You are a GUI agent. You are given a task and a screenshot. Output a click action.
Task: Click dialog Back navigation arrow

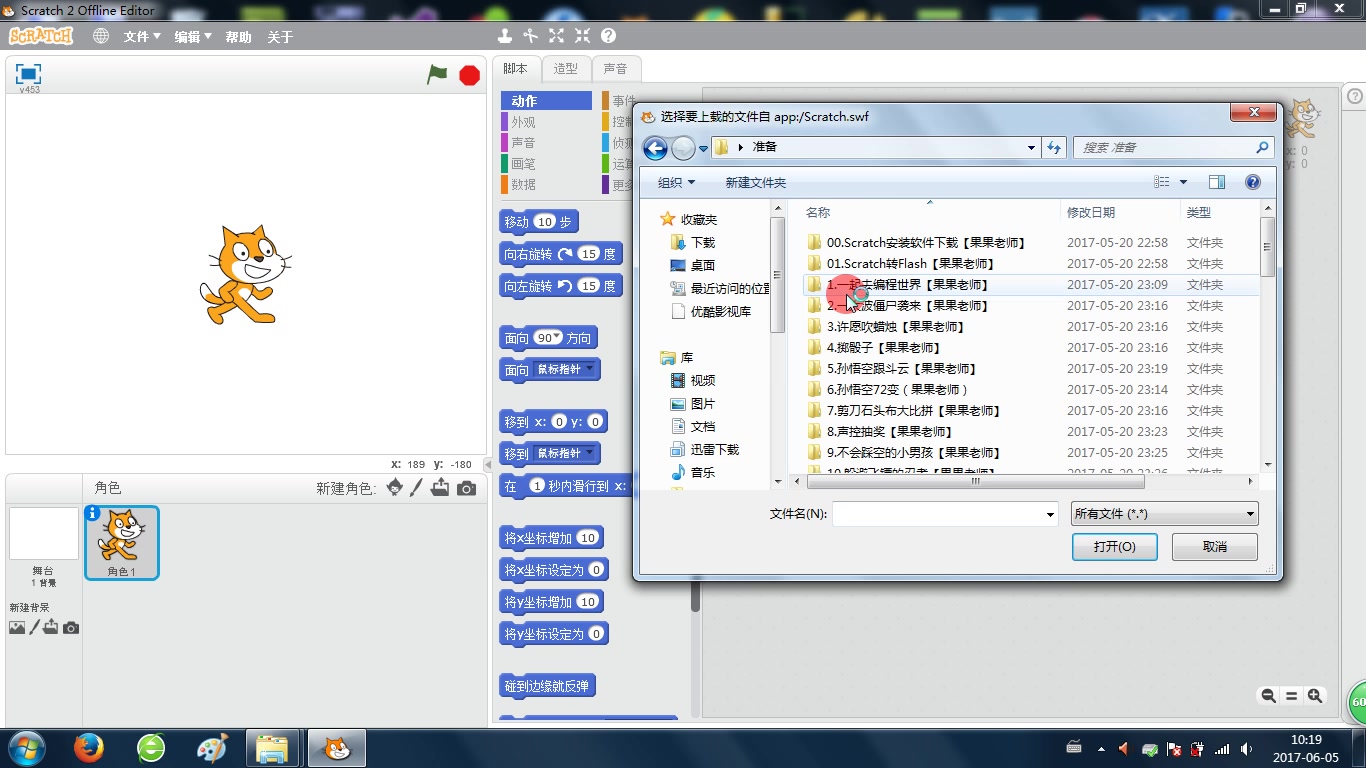655,148
